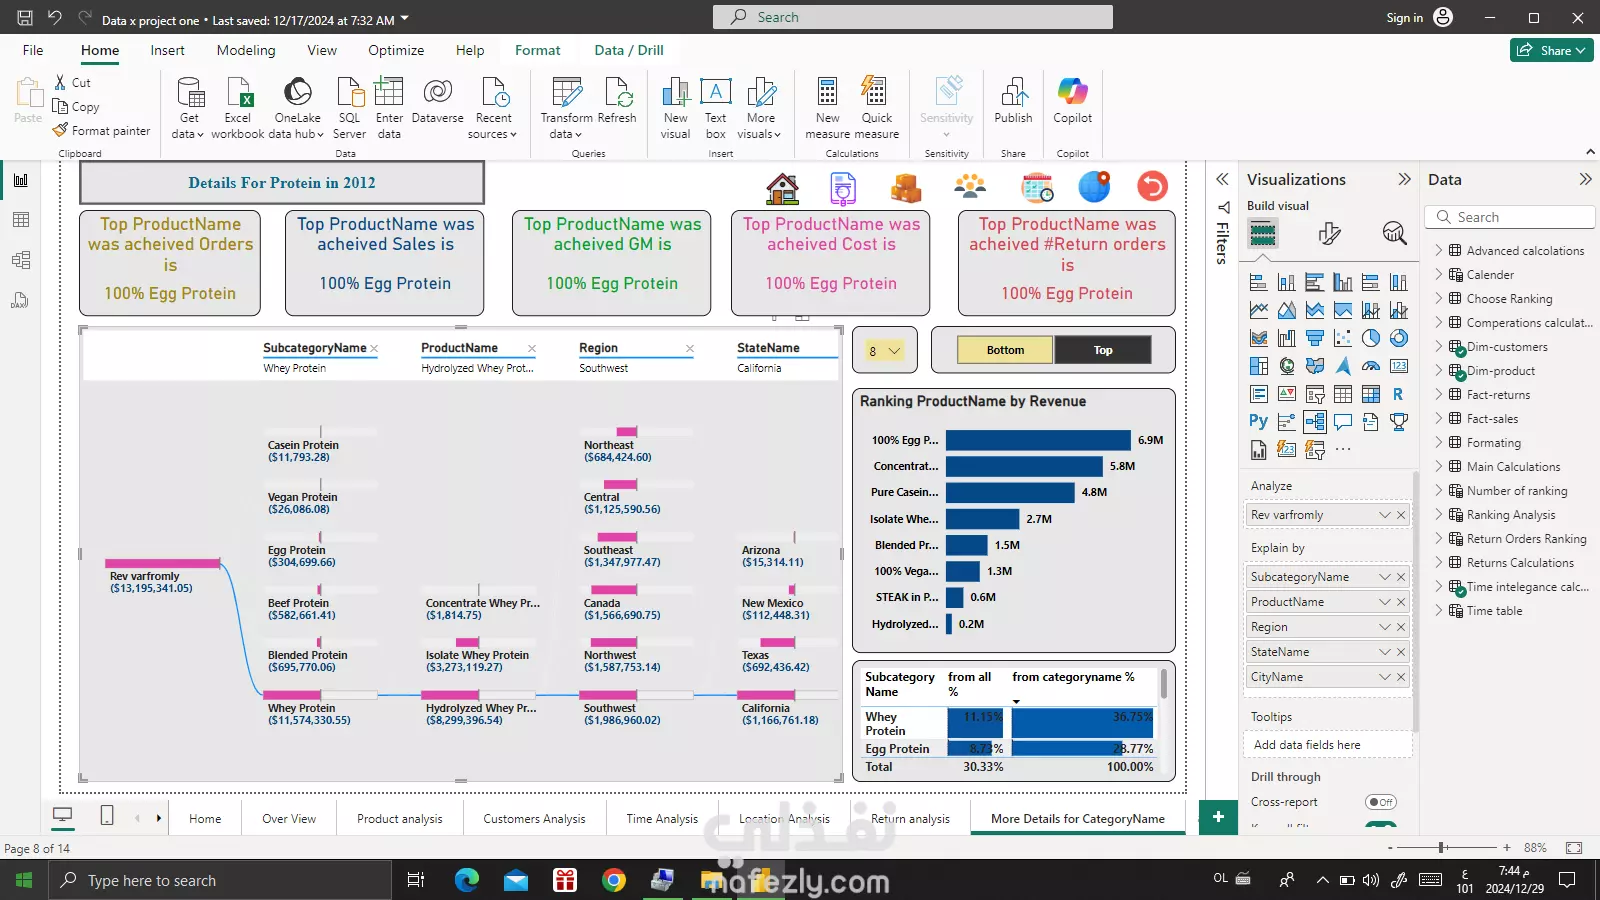1600x900 pixels.
Task: Click the Transform data icon
Action: coord(567,93)
